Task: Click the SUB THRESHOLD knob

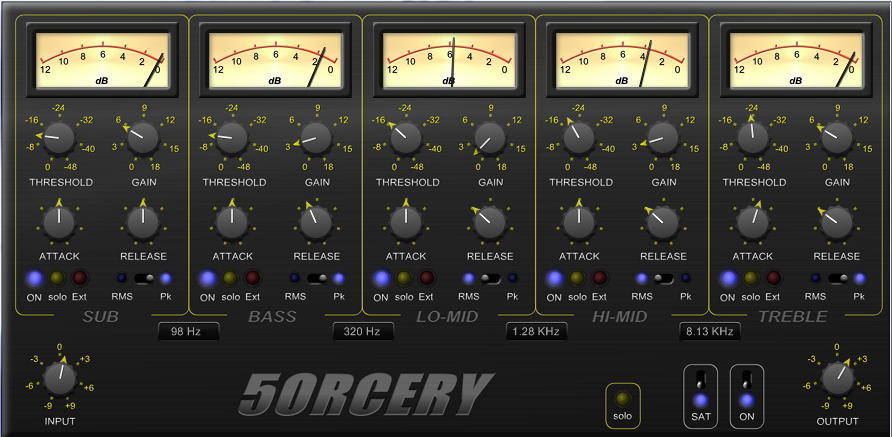Action: (x=59, y=137)
